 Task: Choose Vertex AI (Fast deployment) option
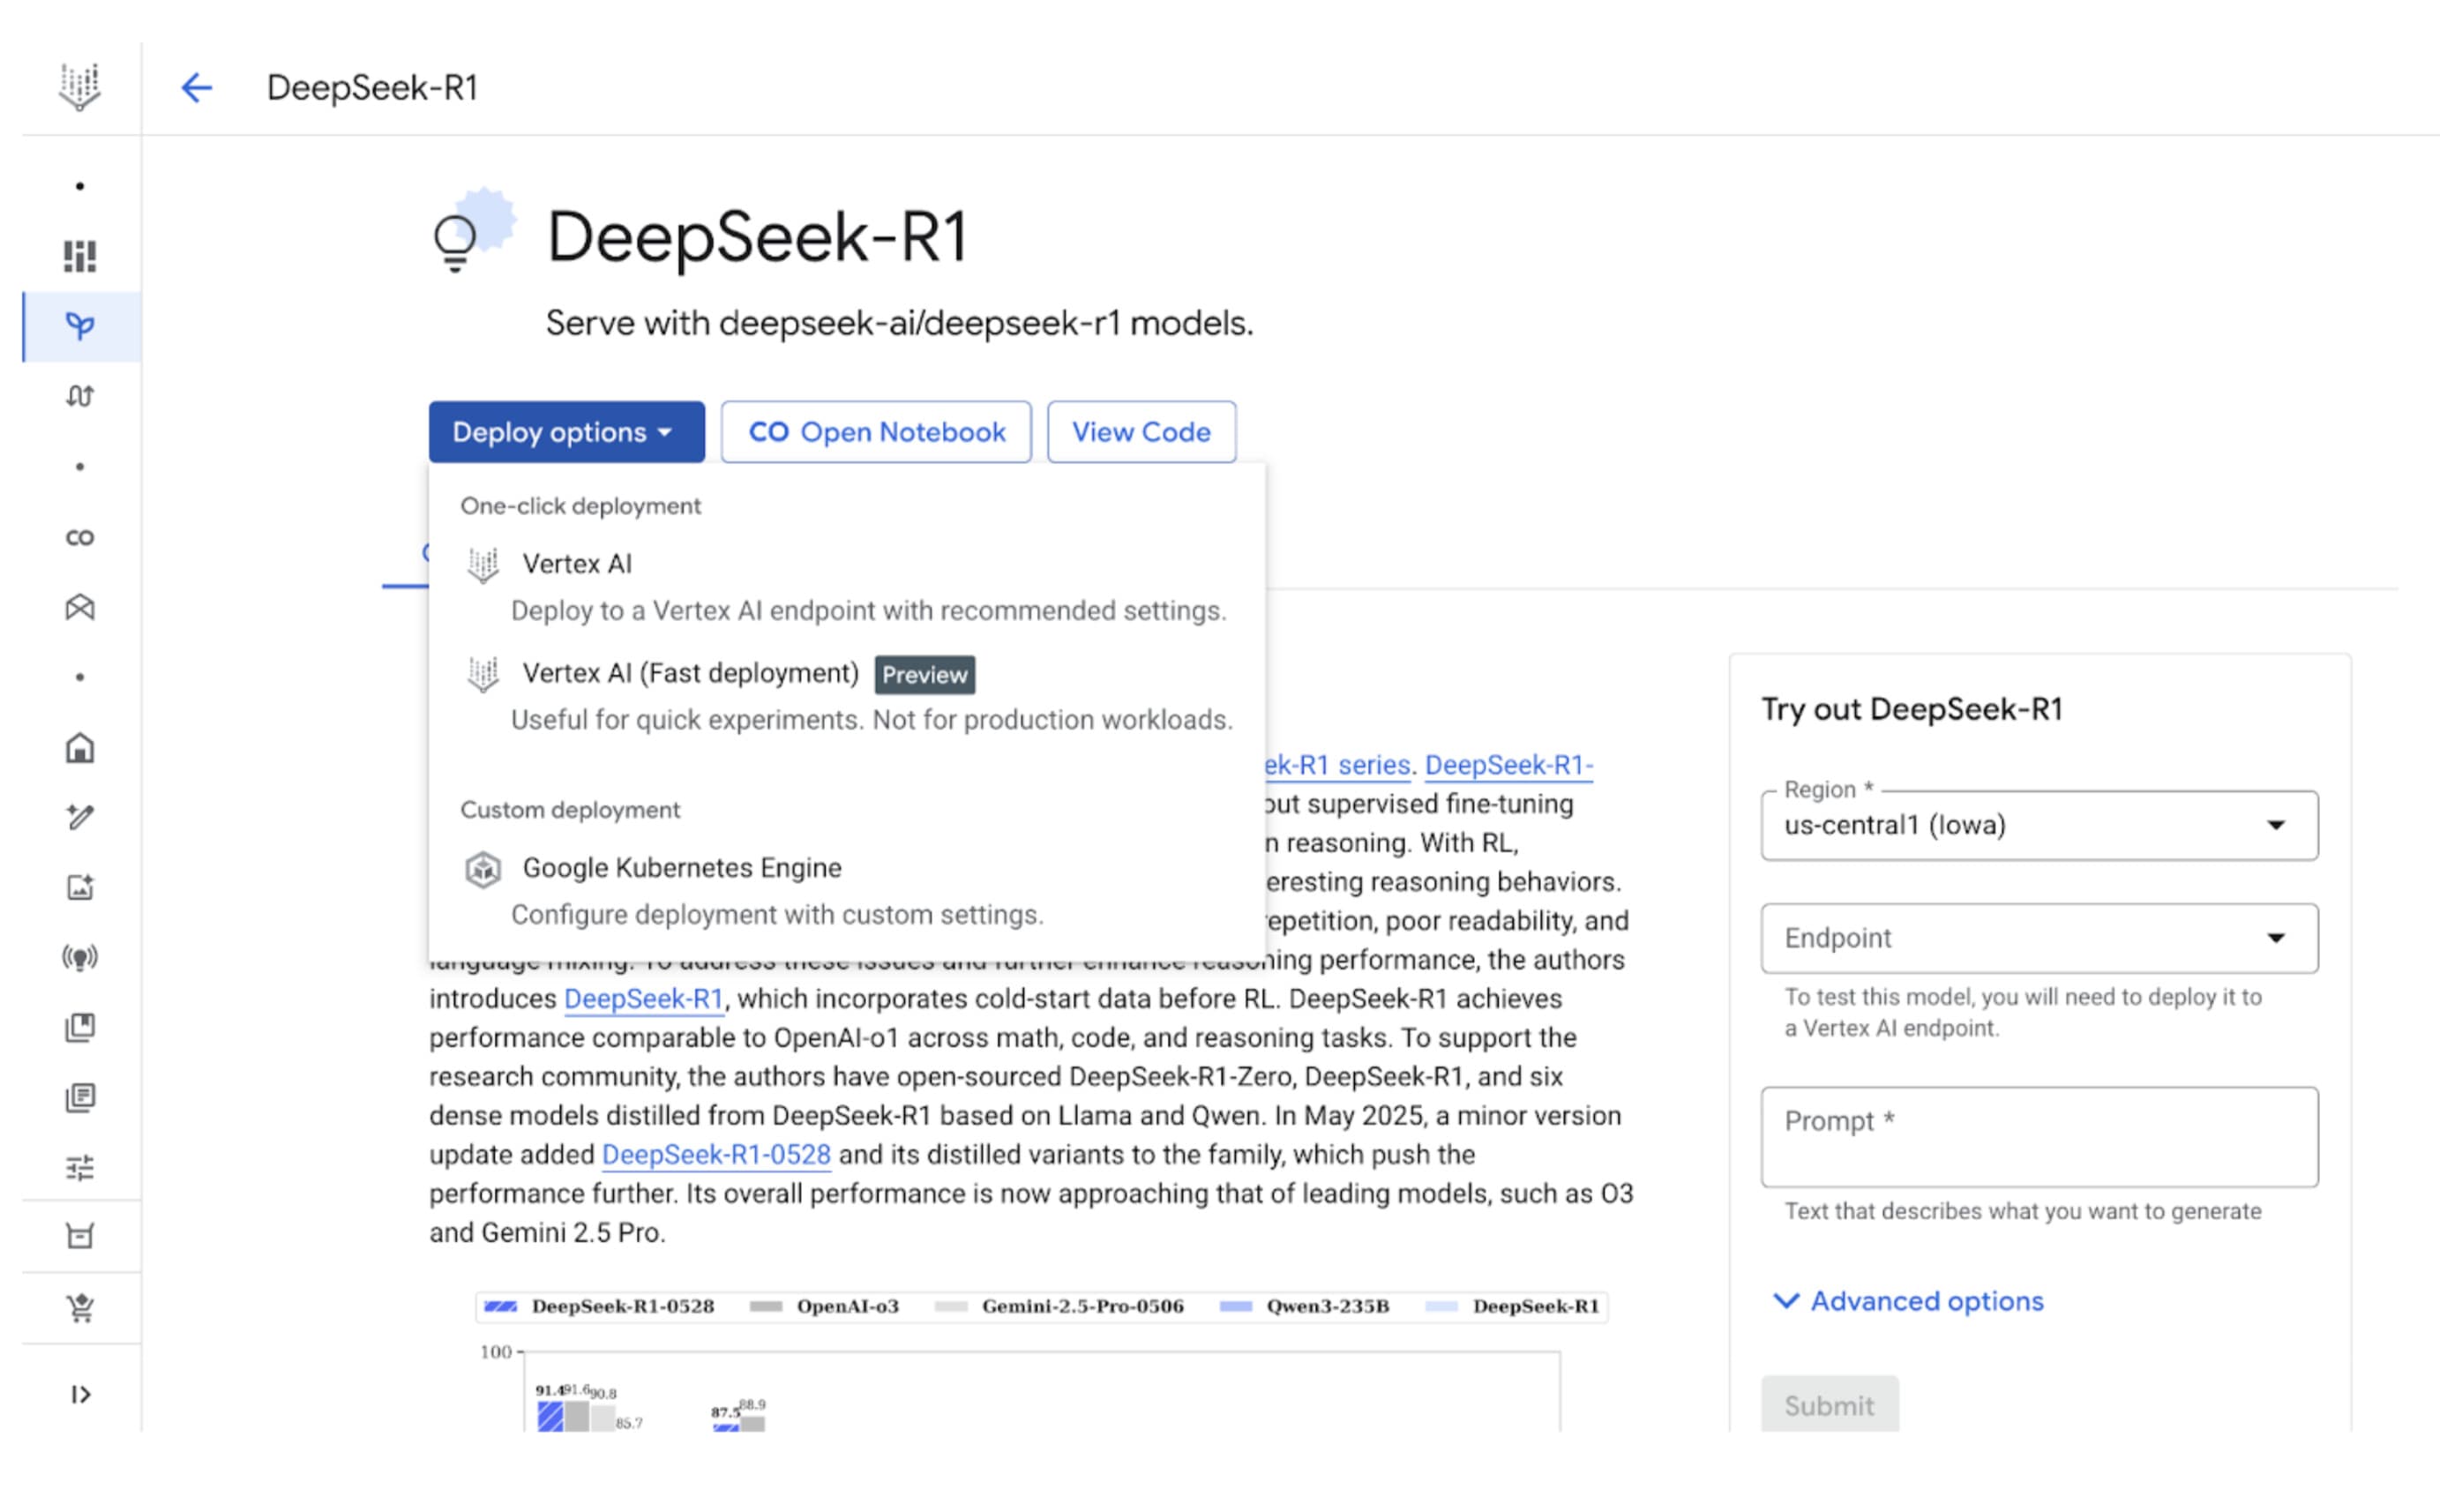point(847,696)
